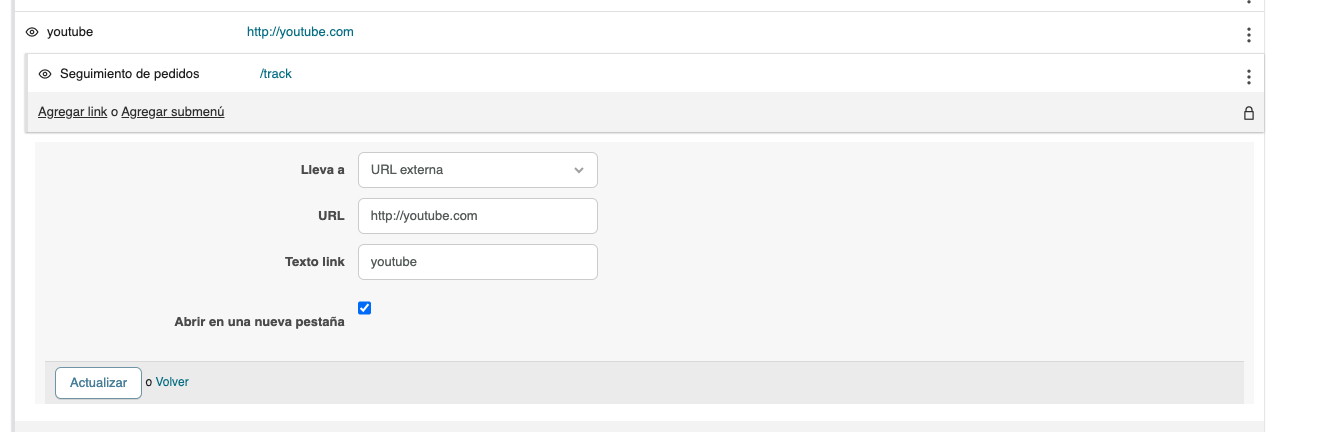1344x432 pixels.
Task: Select the Seguimiento de pedidos item name
Action: point(130,74)
